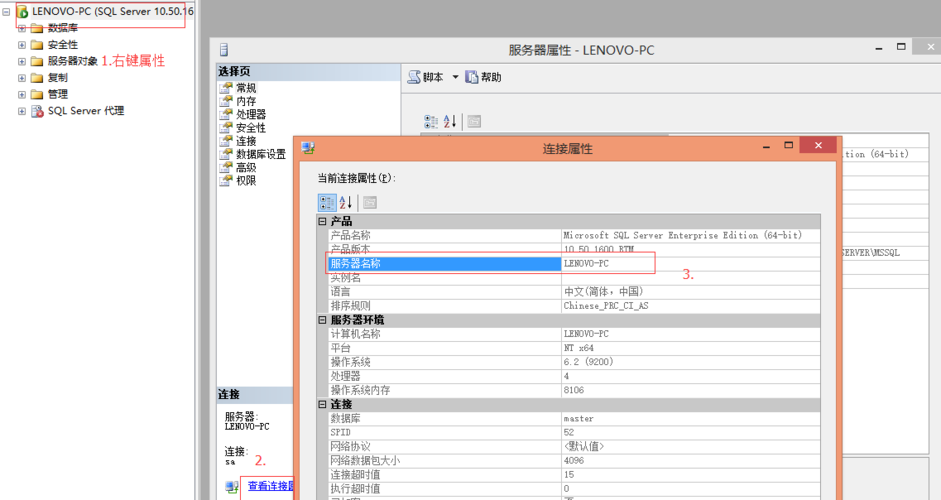Expand the 数据库 folder
Image resolution: width=941 pixels, height=500 pixels.
coord(22,28)
